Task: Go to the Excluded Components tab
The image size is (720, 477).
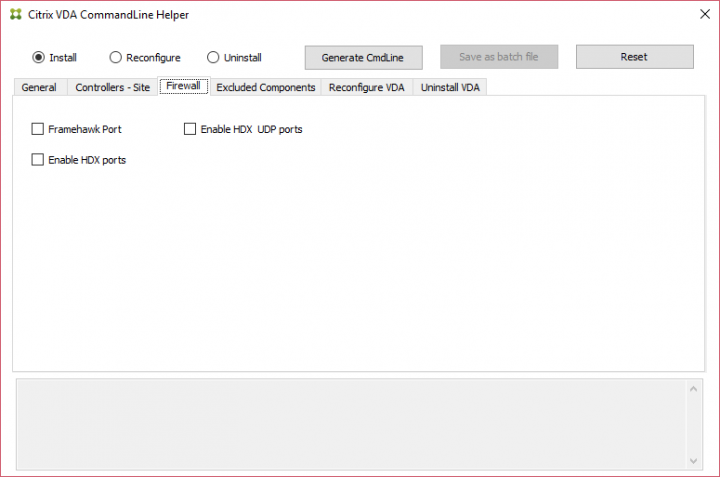Action: click(265, 87)
